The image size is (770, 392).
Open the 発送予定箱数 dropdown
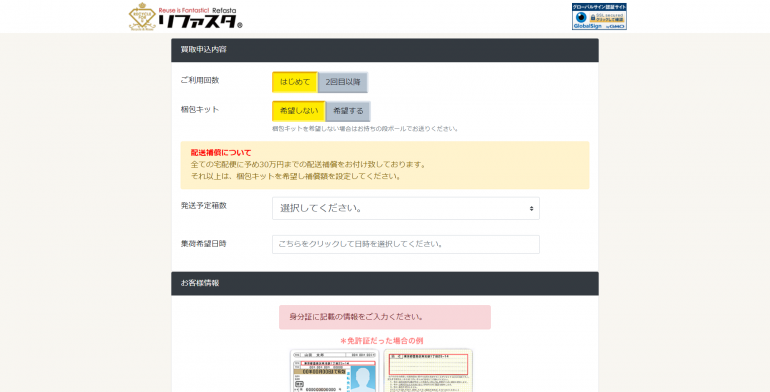click(406, 208)
